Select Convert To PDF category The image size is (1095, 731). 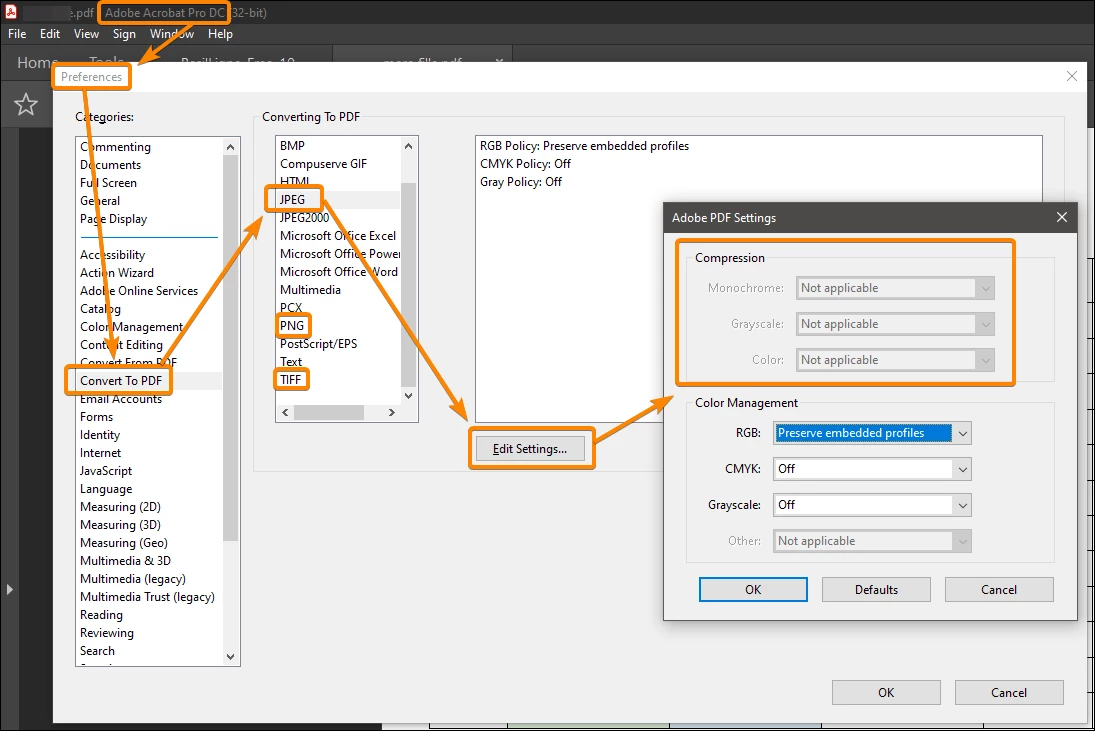pyautogui.click(x=121, y=381)
